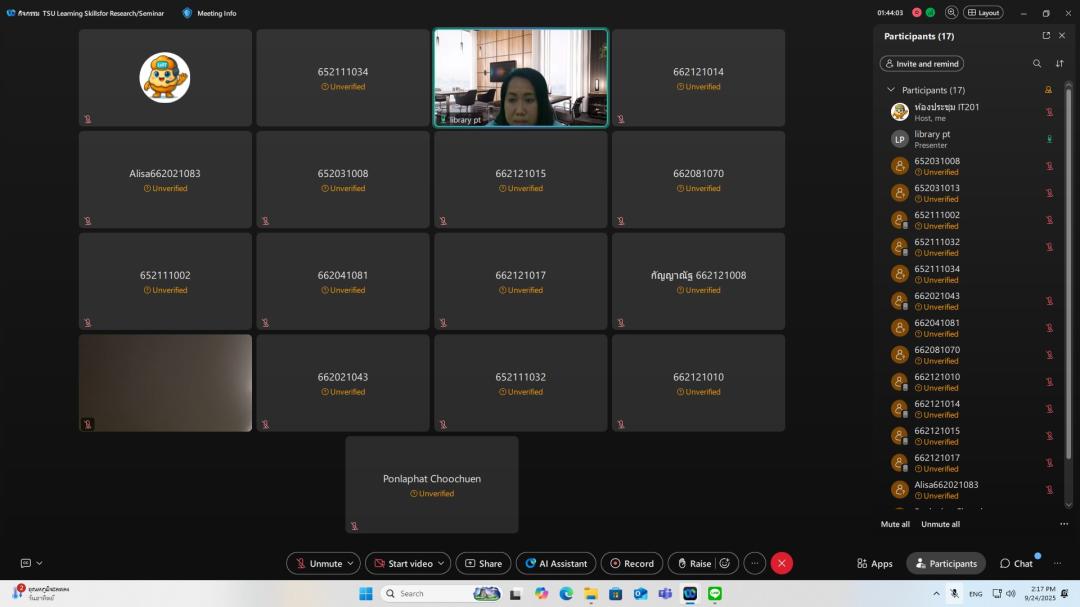
Task: Select the library pt video thumbnail
Action: click(520, 77)
